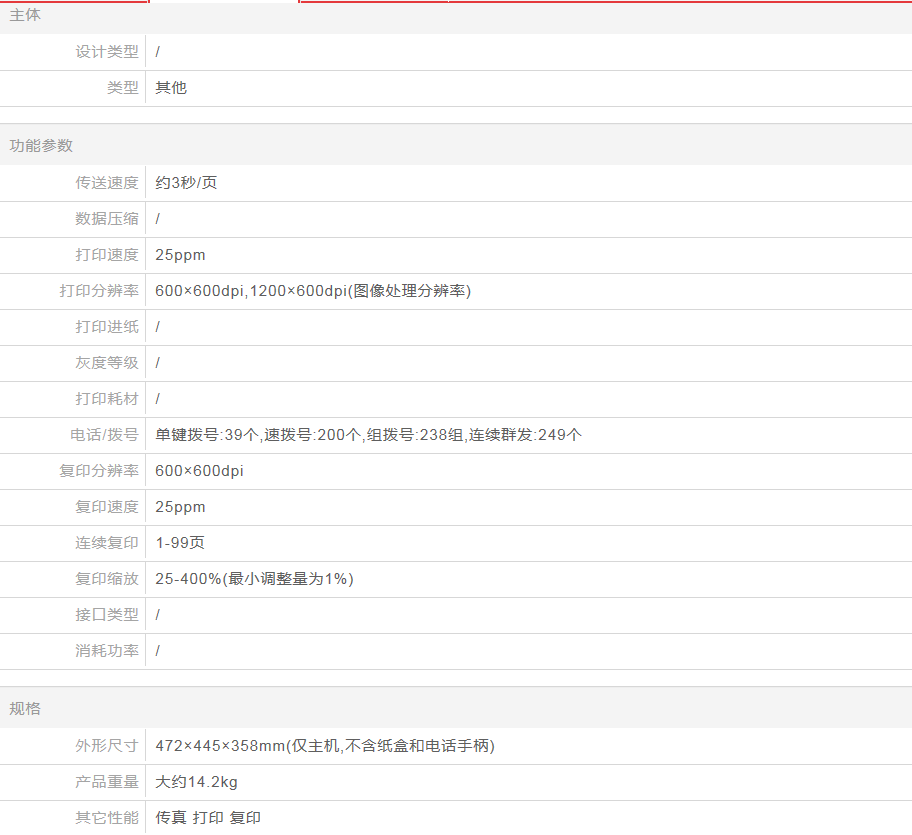Select the 设计类型 row label
The height and width of the screenshot is (835, 912).
click(107, 52)
